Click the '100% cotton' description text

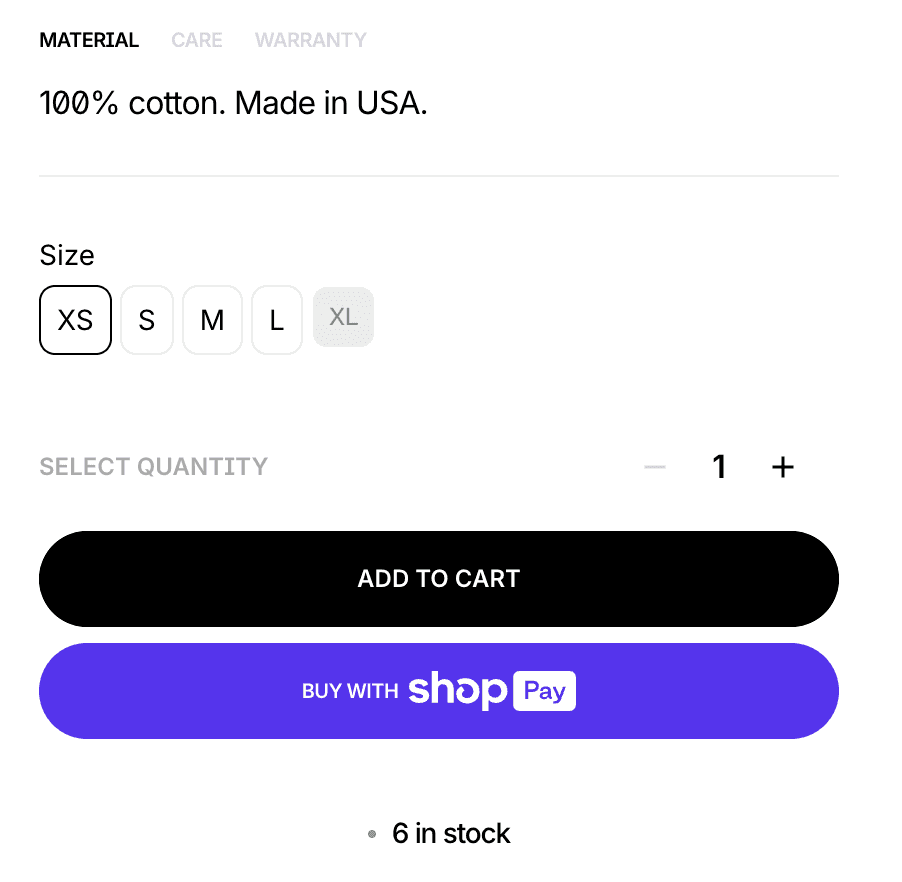(x=234, y=104)
